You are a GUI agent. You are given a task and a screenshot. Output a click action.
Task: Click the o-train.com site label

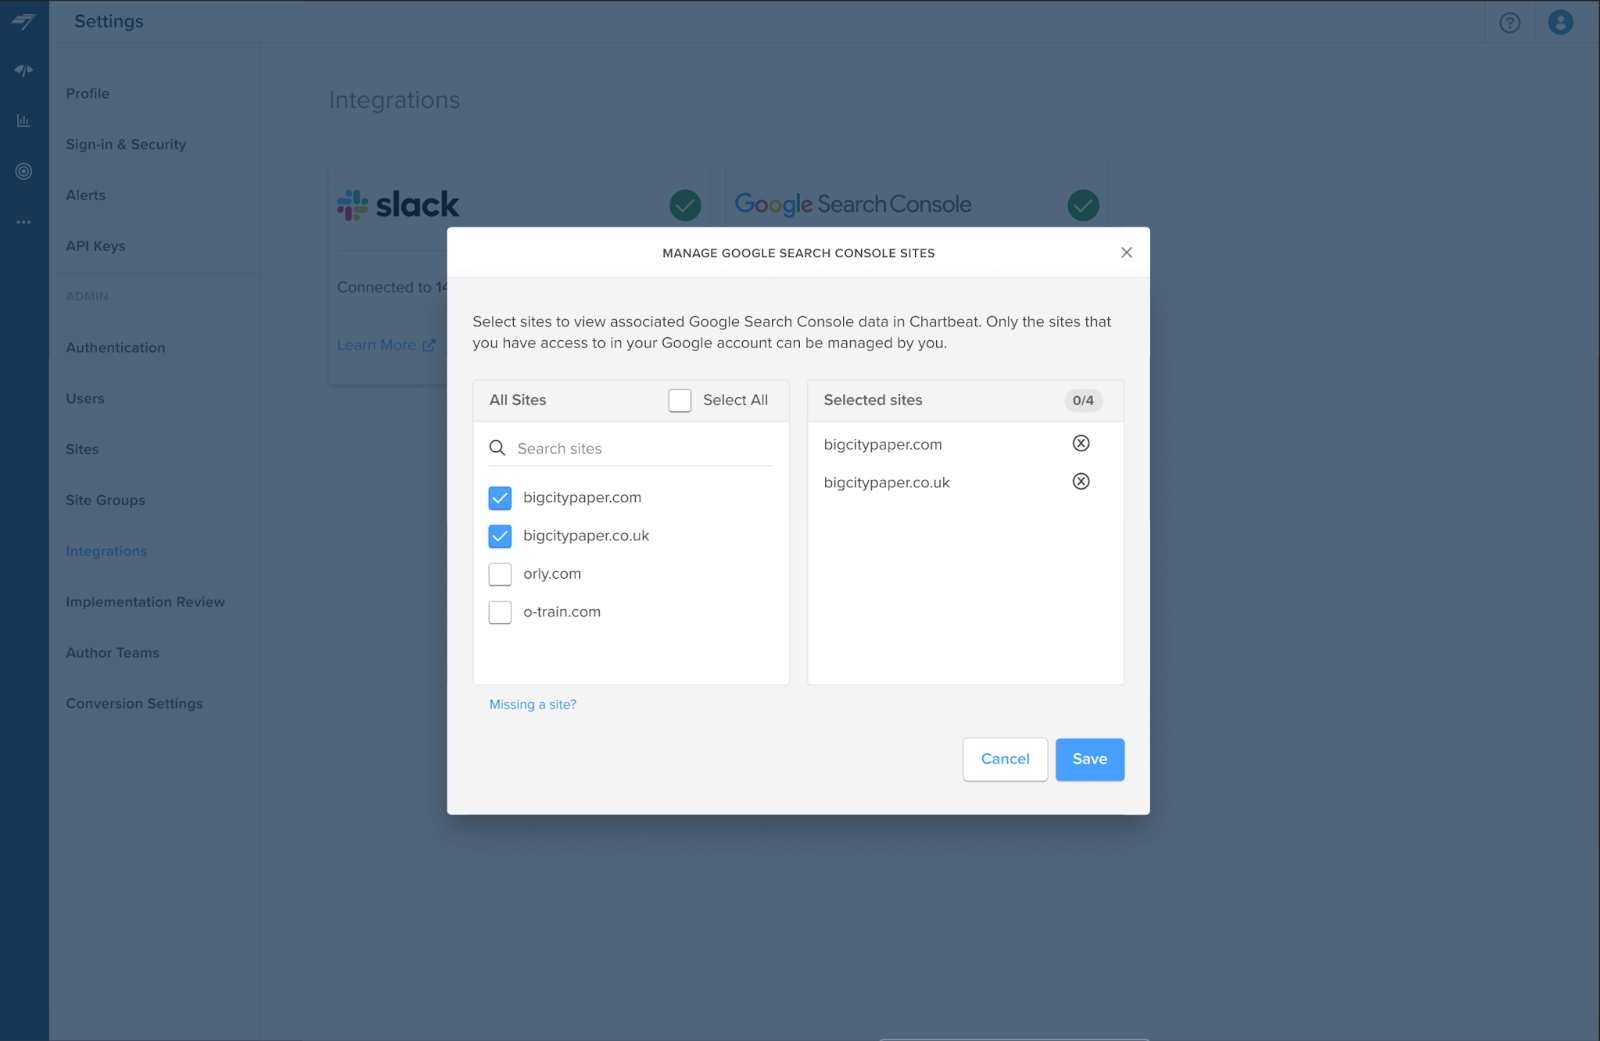click(562, 612)
